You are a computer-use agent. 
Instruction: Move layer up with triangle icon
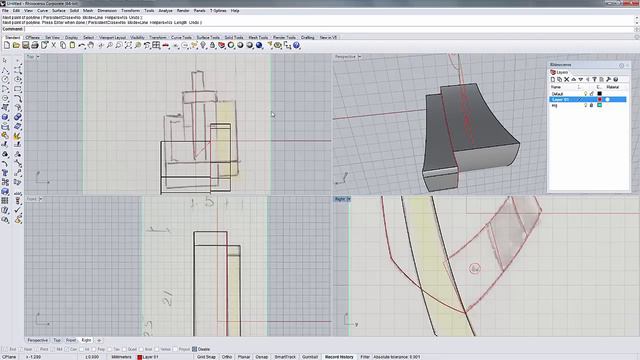point(573,80)
